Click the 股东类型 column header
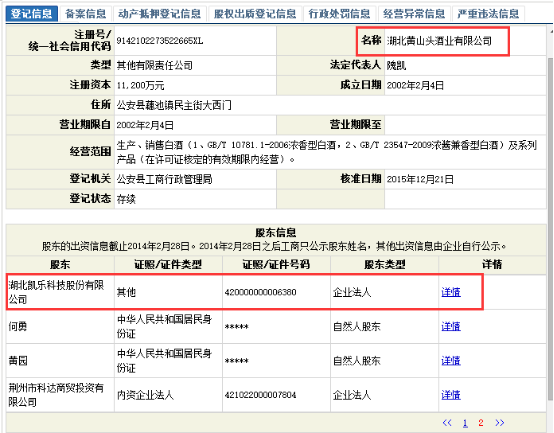Screen dimensions: 554x433 384,265
